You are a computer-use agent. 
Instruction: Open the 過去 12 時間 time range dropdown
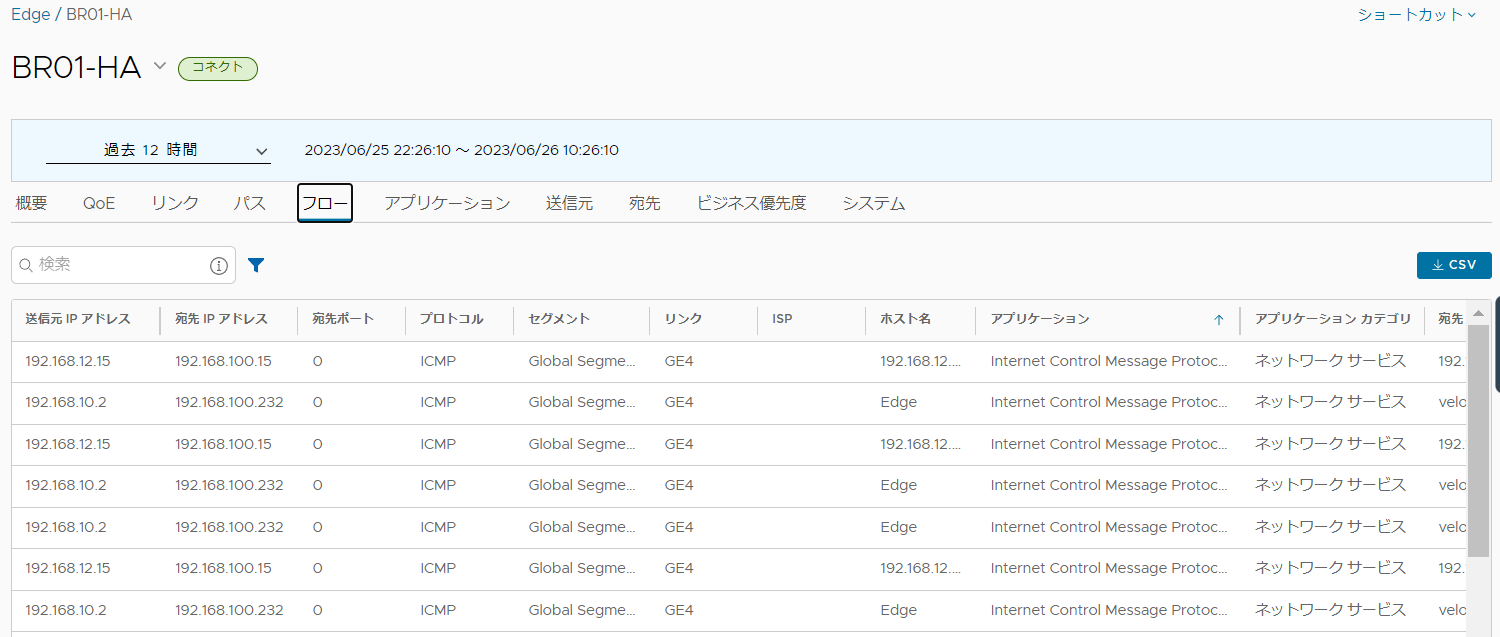click(x=158, y=150)
